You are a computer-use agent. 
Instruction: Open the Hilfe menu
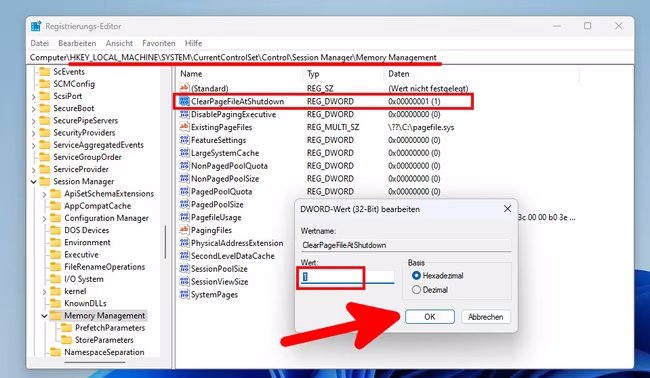(193, 43)
